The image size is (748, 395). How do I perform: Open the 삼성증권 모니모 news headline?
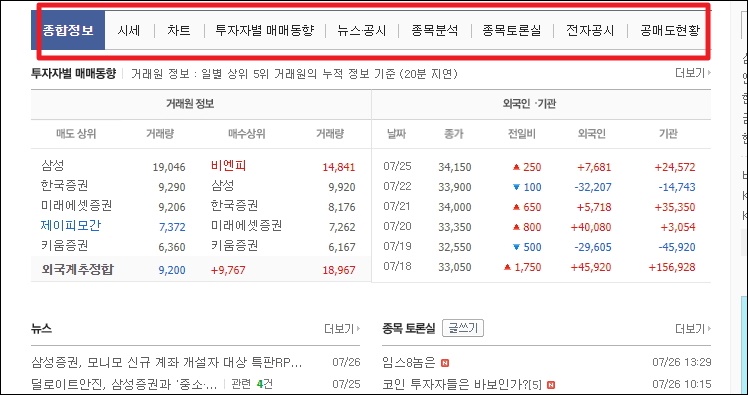pyautogui.click(x=166, y=363)
